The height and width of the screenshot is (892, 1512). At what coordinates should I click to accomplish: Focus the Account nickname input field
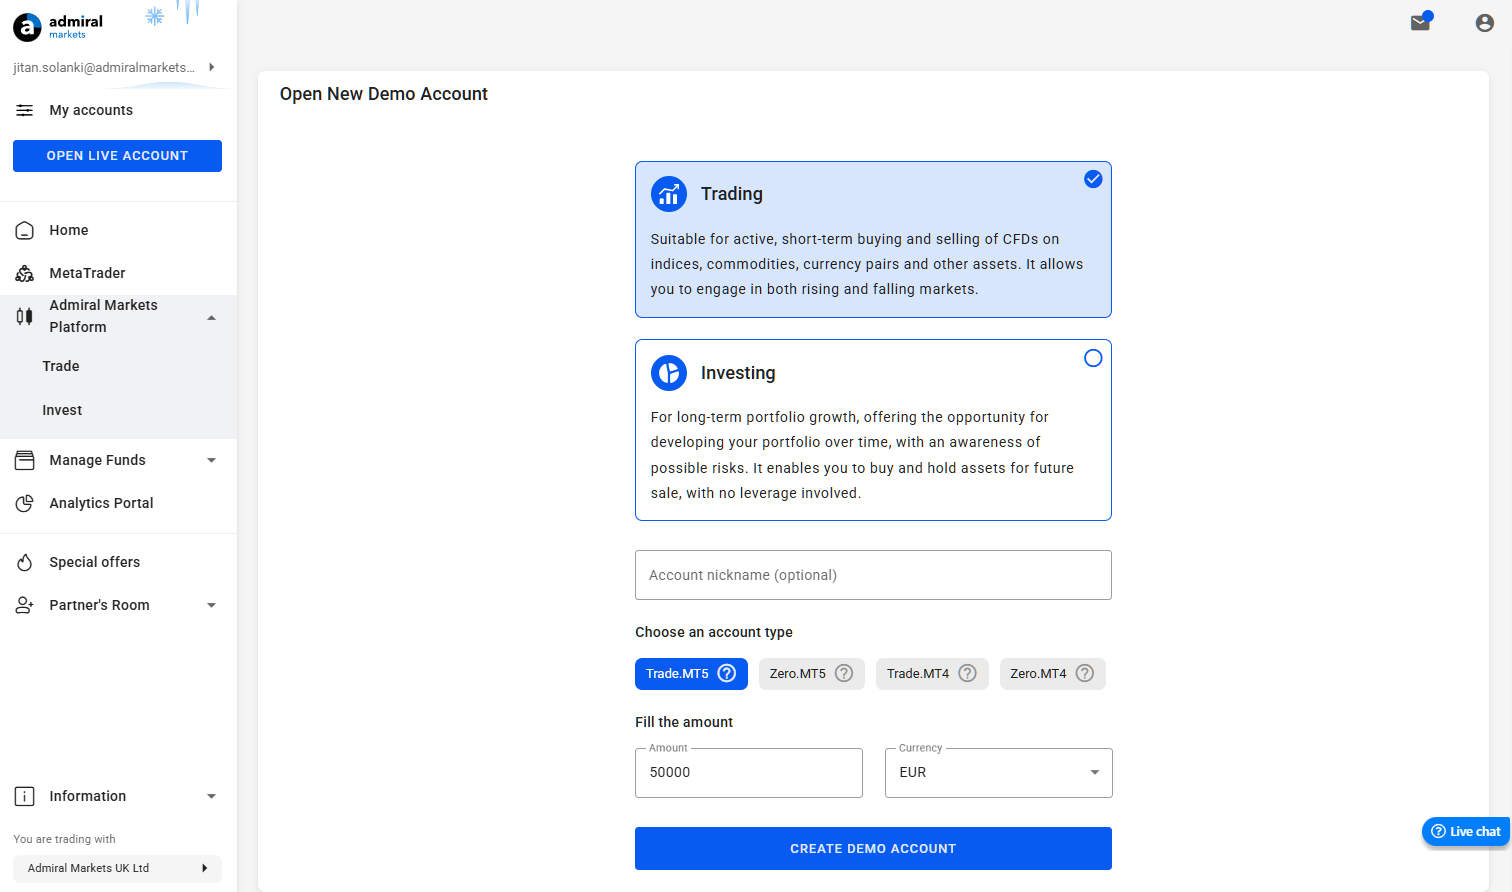coord(873,575)
